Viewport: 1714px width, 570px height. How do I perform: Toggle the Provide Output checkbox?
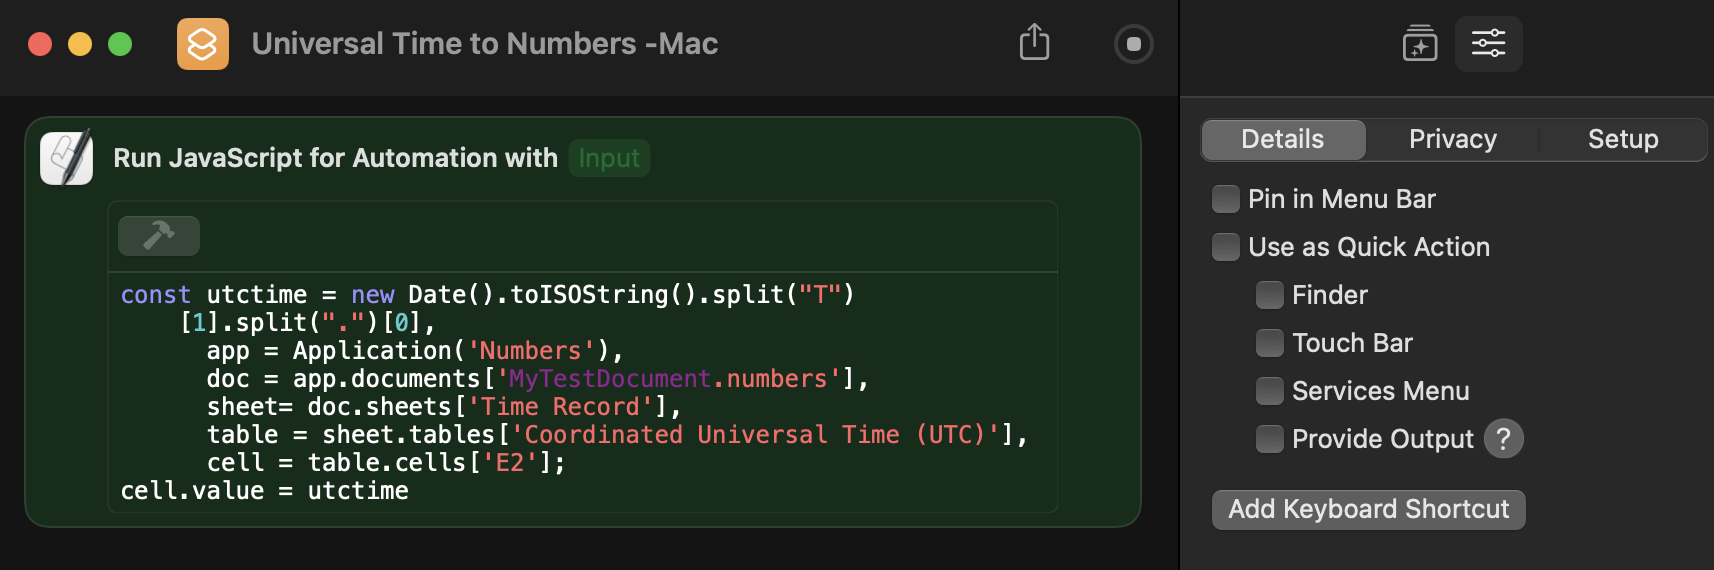click(1270, 439)
